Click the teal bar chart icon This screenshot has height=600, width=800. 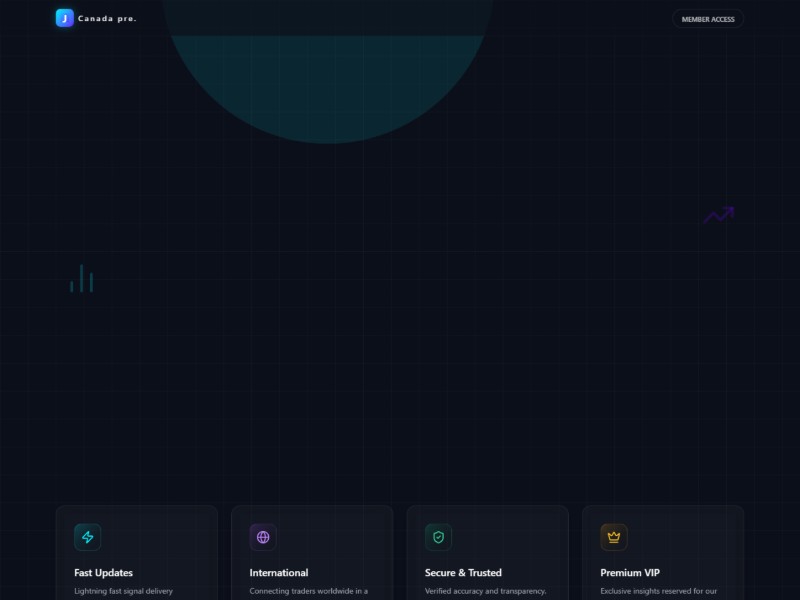[x=81, y=279]
